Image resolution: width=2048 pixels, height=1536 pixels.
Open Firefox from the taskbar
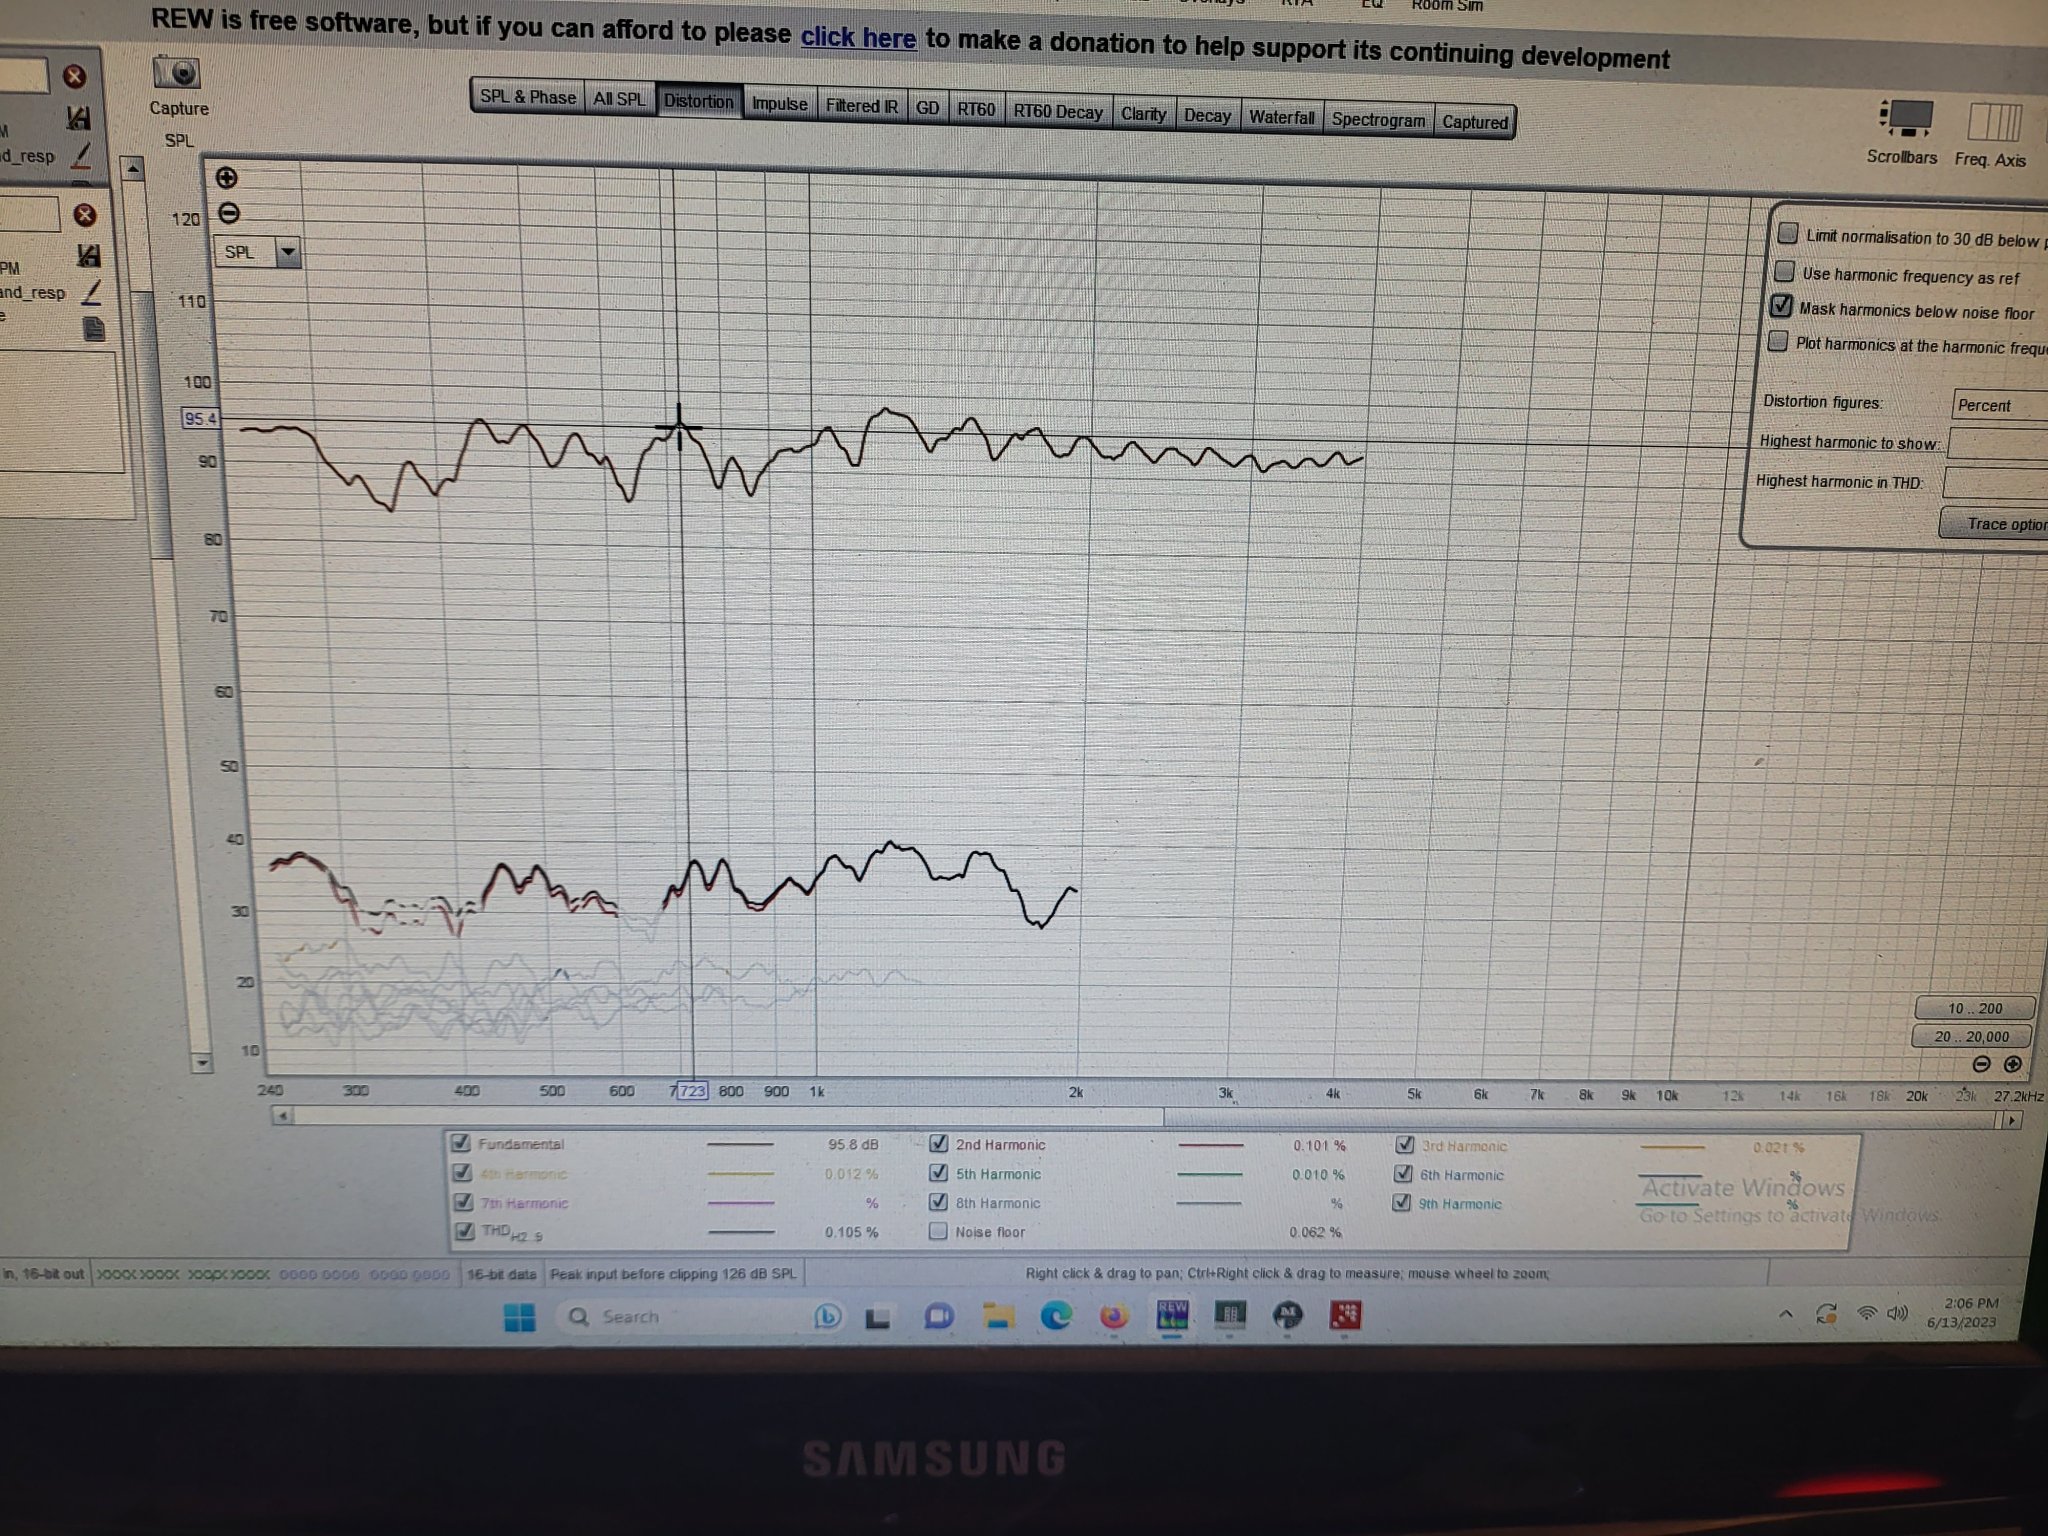tap(1113, 1316)
